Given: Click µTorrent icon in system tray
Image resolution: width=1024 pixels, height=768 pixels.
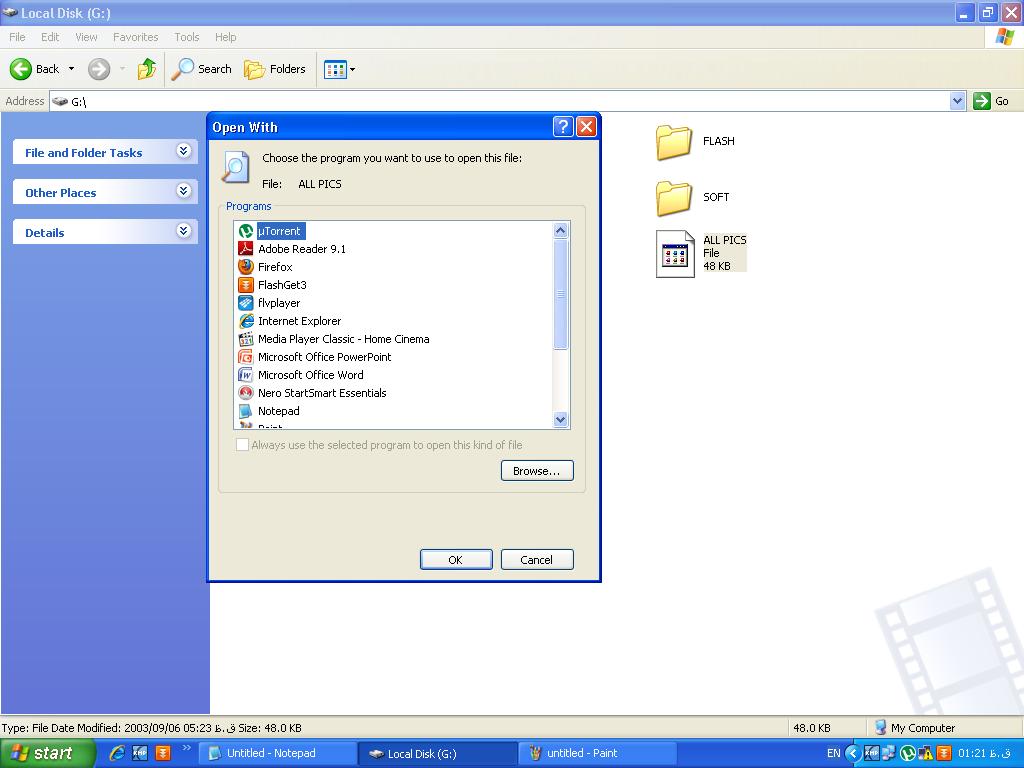Looking at the screenshot, I should pos(908,753).
